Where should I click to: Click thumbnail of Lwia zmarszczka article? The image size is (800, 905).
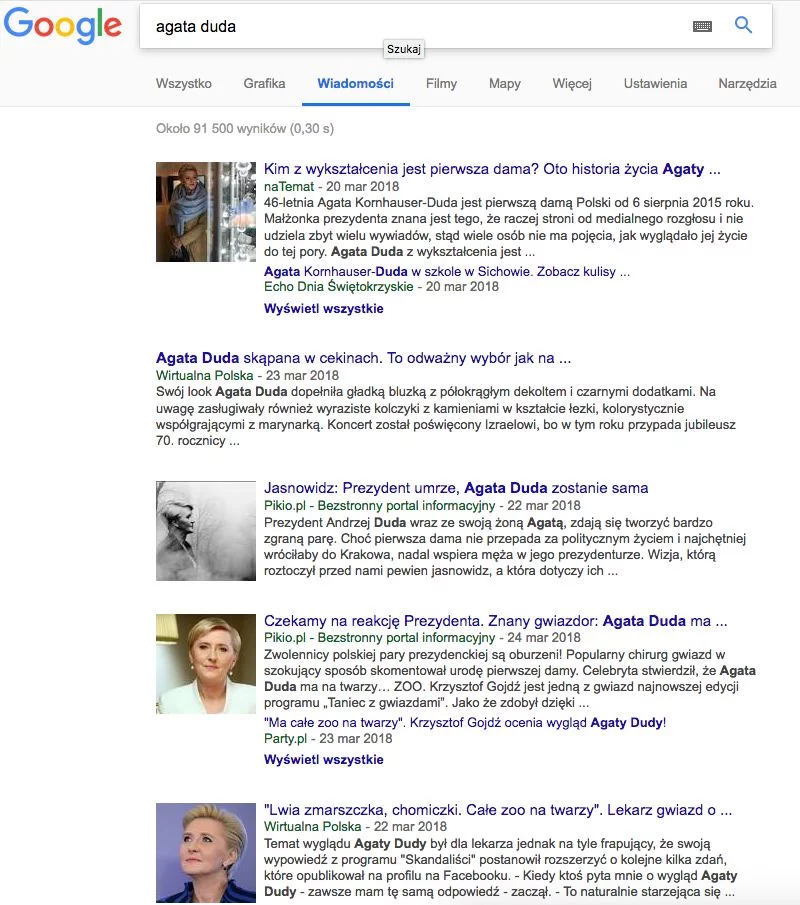pos(205,853)
